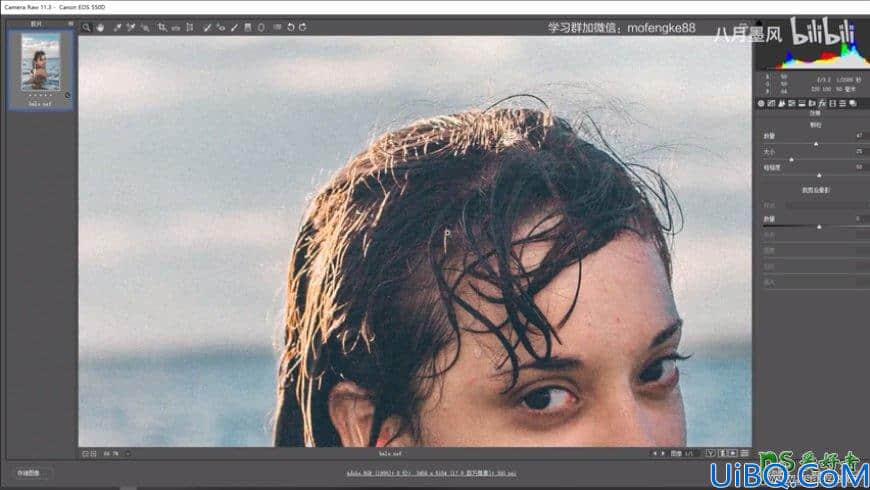
Task: Click the grain amount value field showing 47
Action: click(859, 135)
